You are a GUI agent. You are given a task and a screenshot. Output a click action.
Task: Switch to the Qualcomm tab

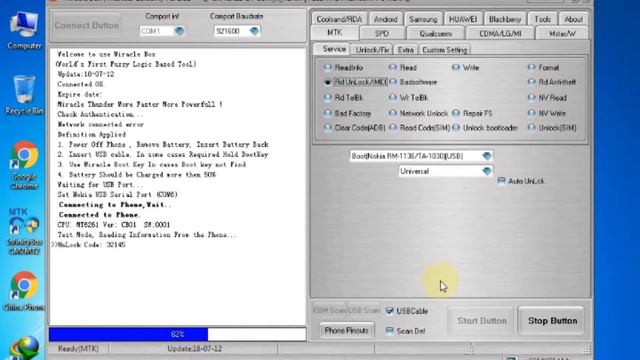coord(436,33)
